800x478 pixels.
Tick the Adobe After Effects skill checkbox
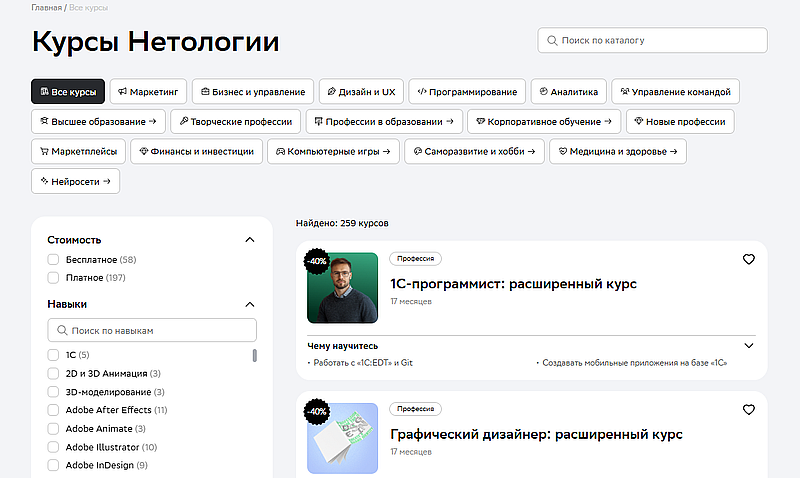[54, 410]
